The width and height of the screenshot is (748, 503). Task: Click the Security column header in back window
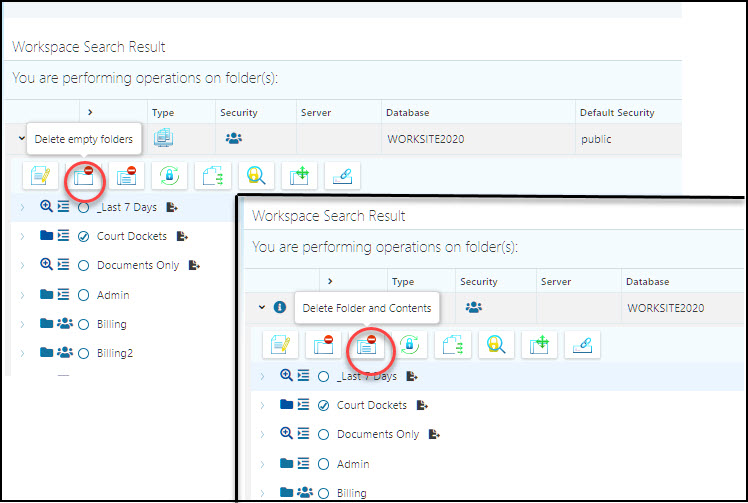pyautogui.click(x=239, y=113)
